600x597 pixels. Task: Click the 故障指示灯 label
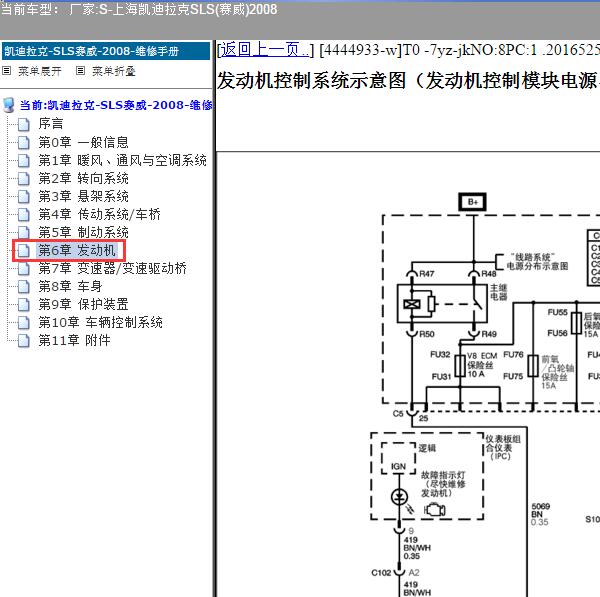[x=443, y=484]
